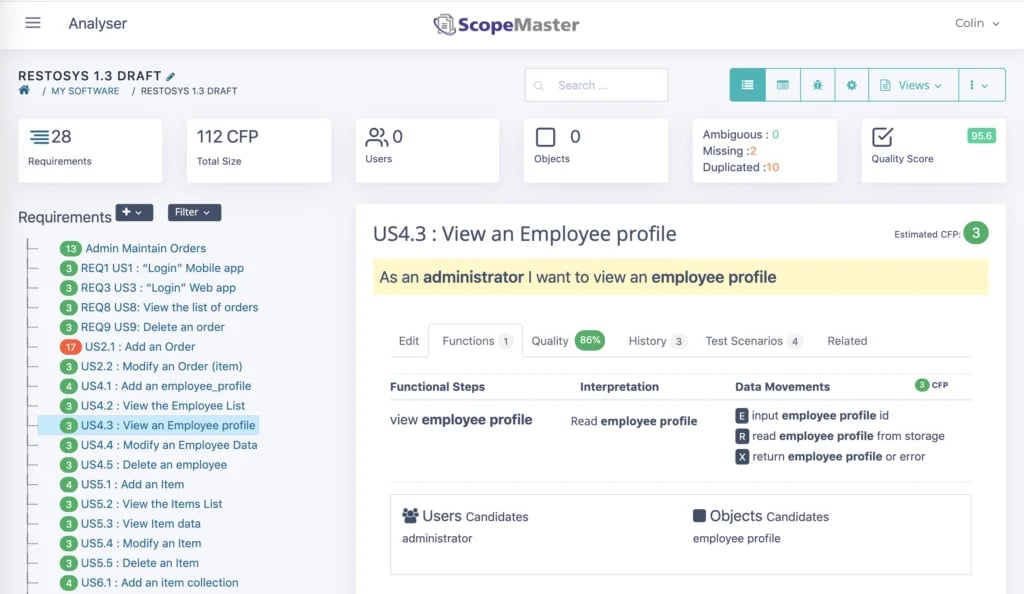Open the settings gear icon
Screen dimensions: 1024x594
click(x=851, y=85)
